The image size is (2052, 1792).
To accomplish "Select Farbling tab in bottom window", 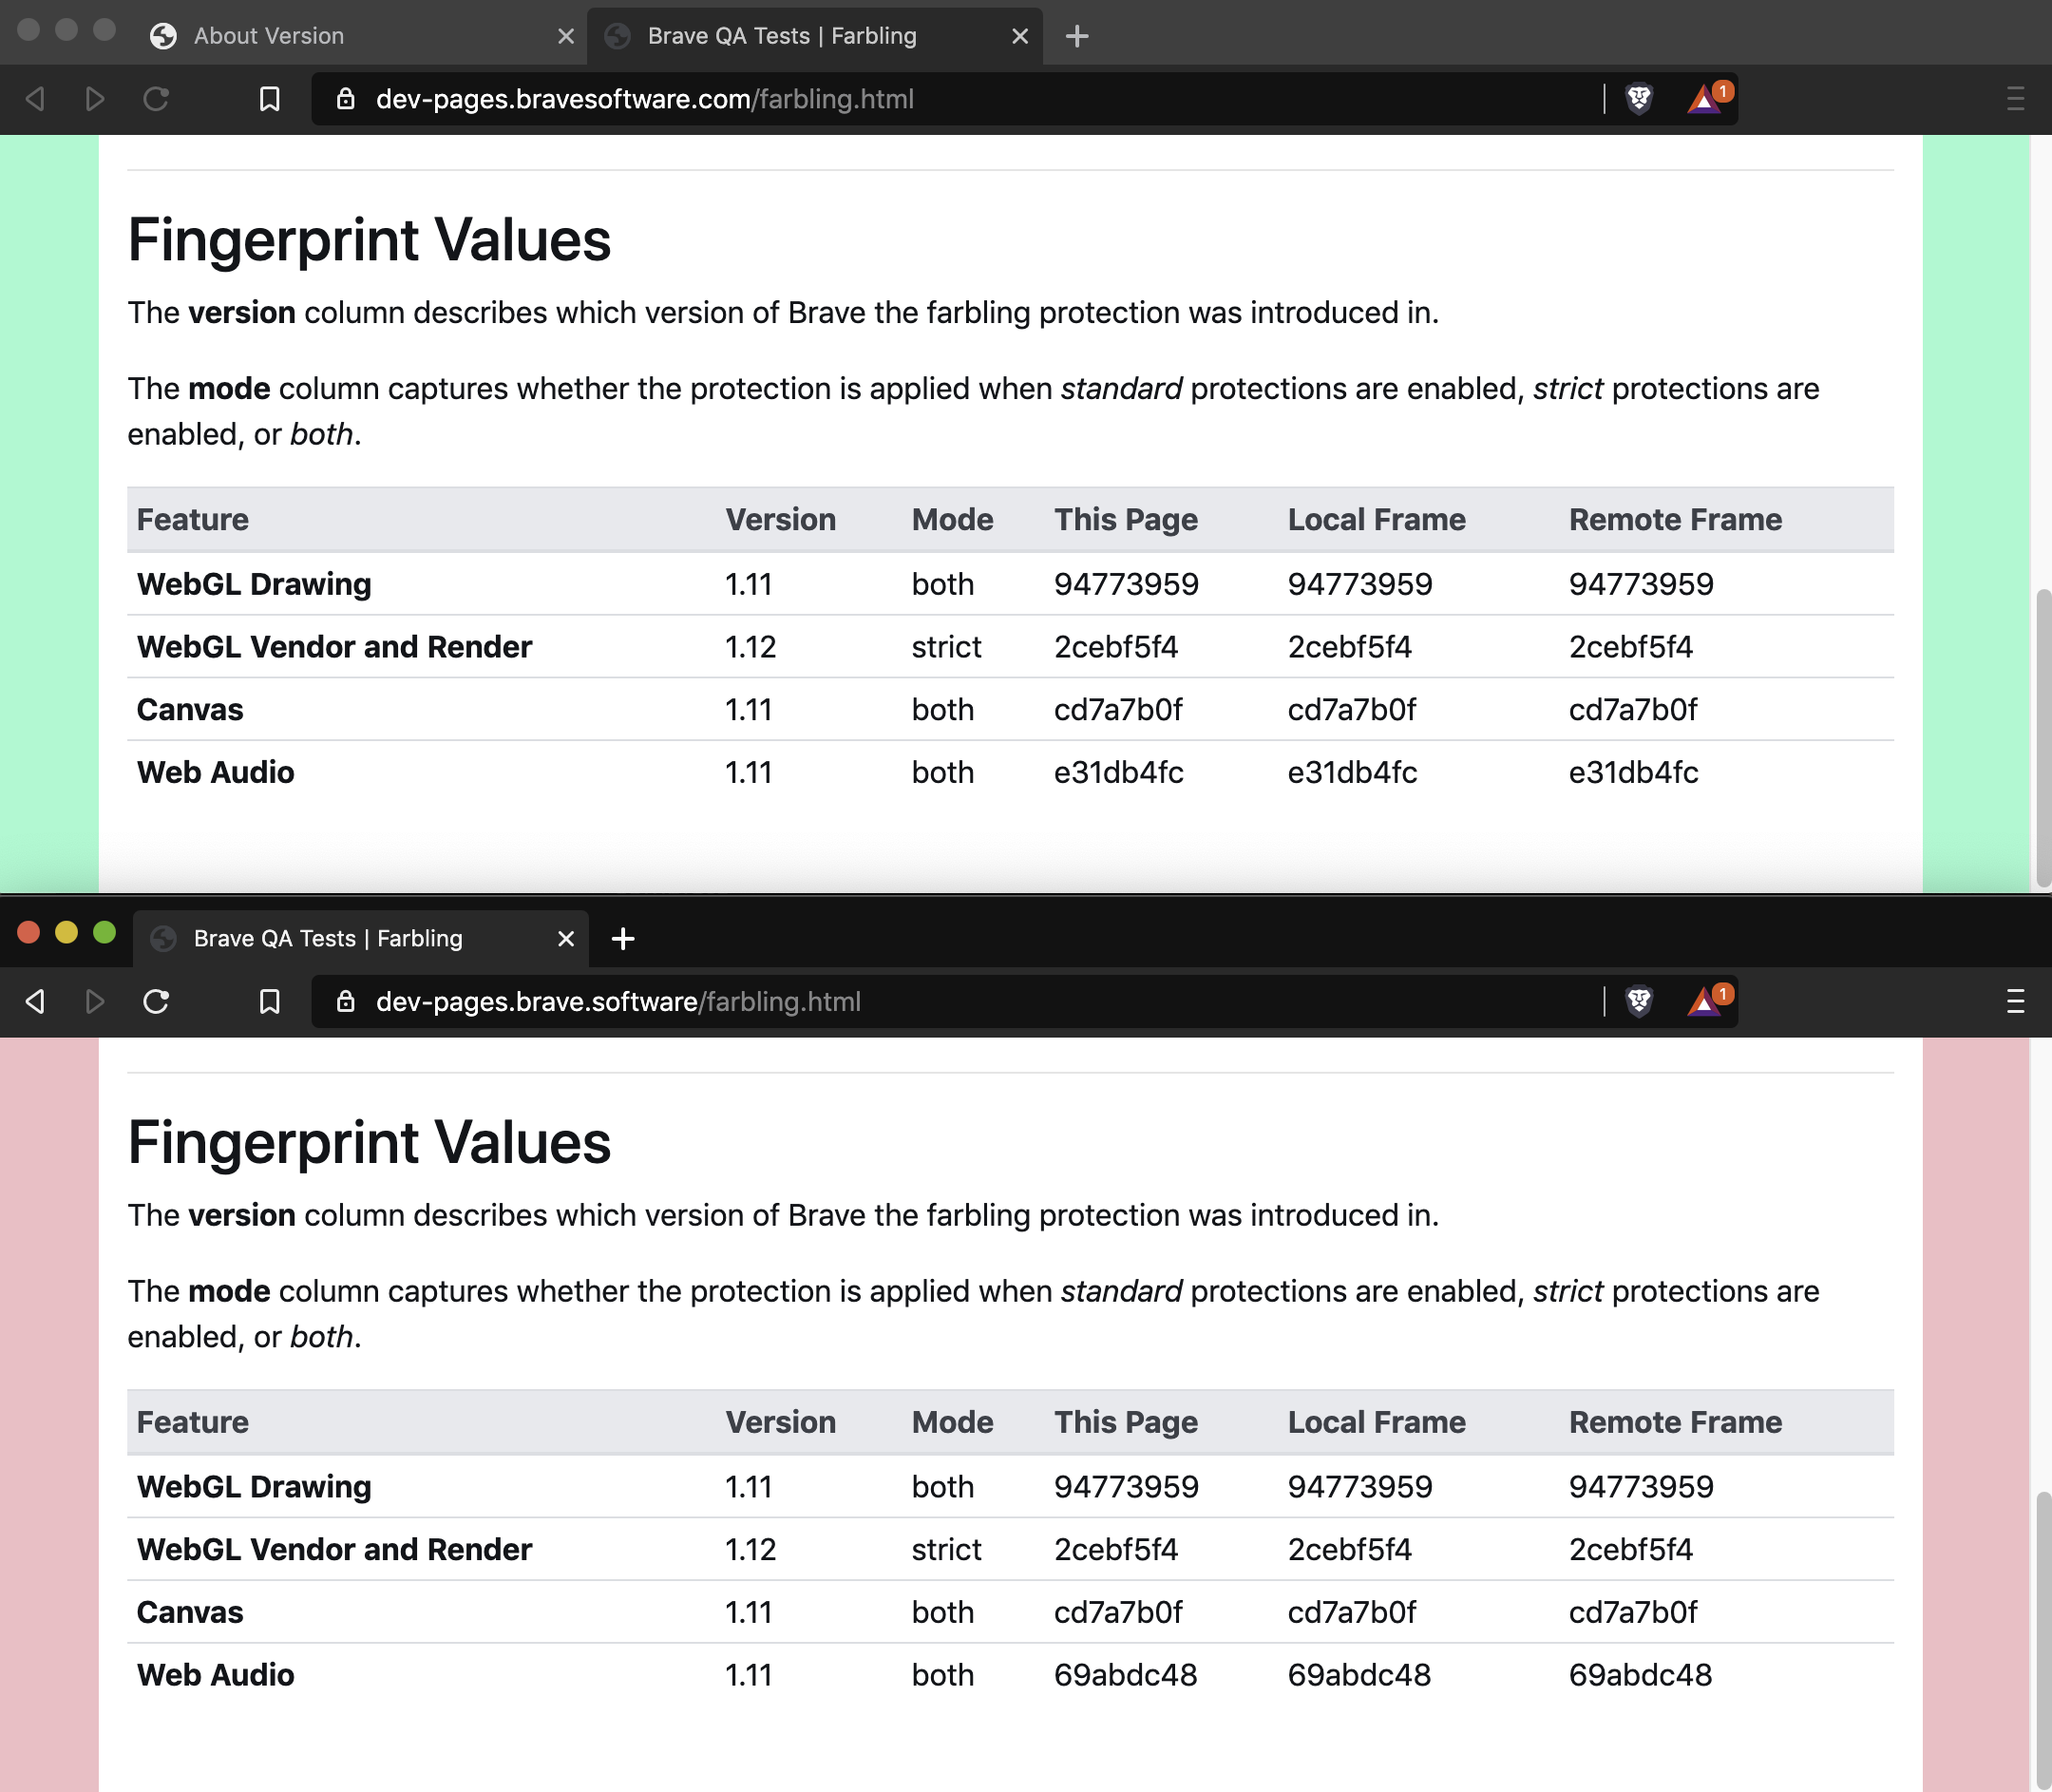I will coord(360,938).
